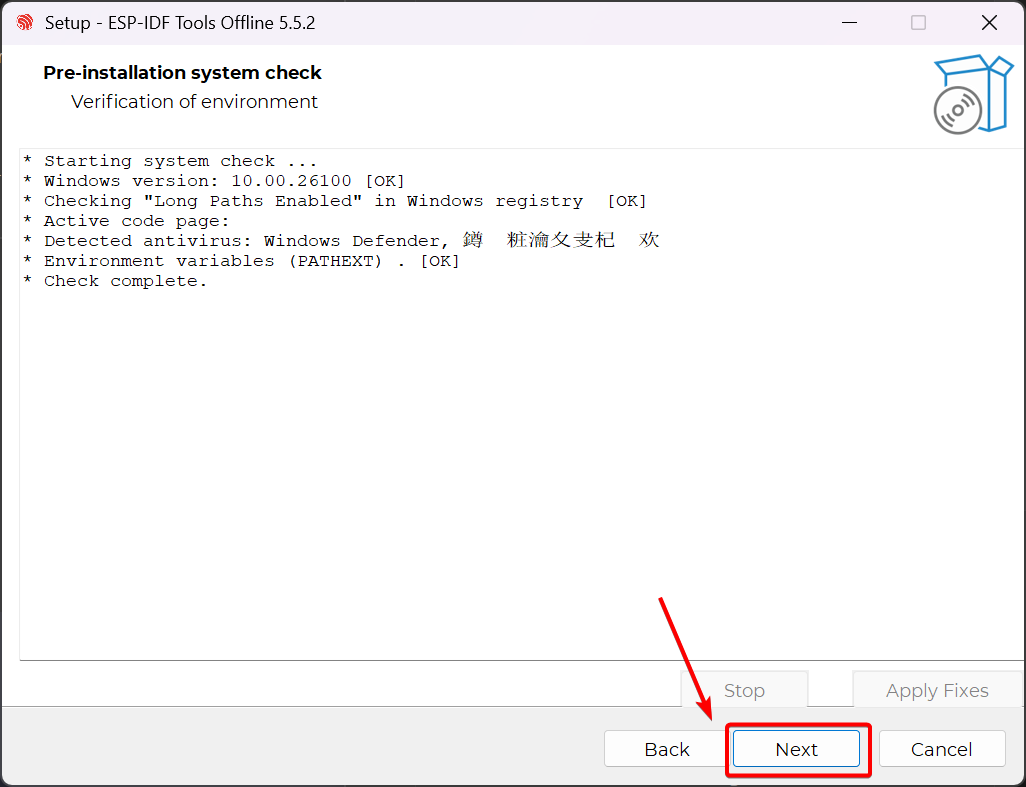Screen dimensions: 1026x787
Task: Cancel the ESP-IDF installation
Action: tap(941, 749)
